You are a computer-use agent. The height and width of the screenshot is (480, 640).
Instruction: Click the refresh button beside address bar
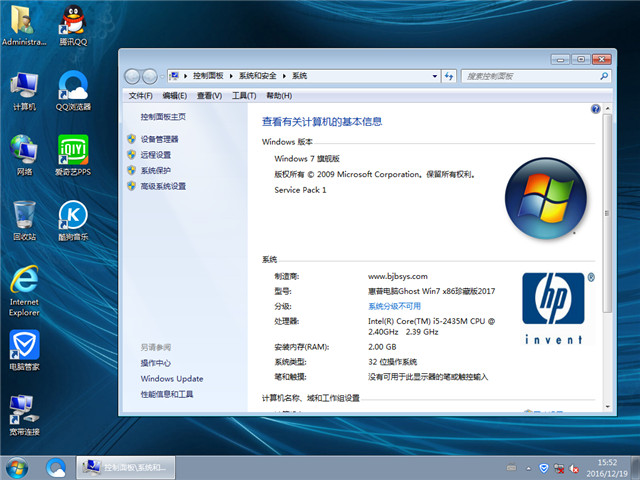point(449,76)
